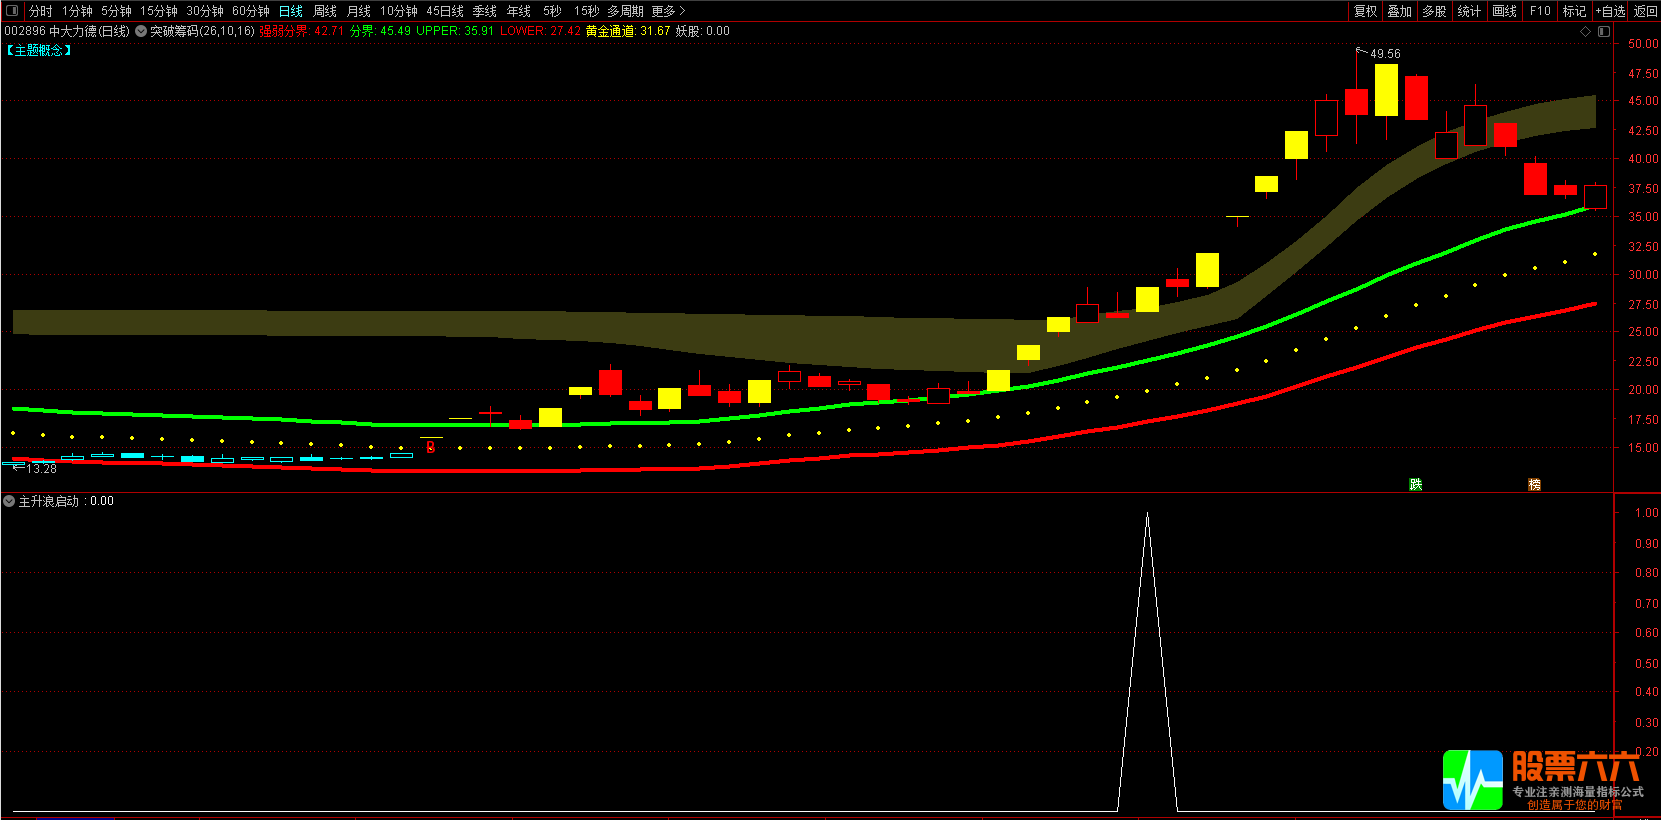1661x820 pixels.
Task: Select the 5分钟 period tab
Action: click(116, 11)
